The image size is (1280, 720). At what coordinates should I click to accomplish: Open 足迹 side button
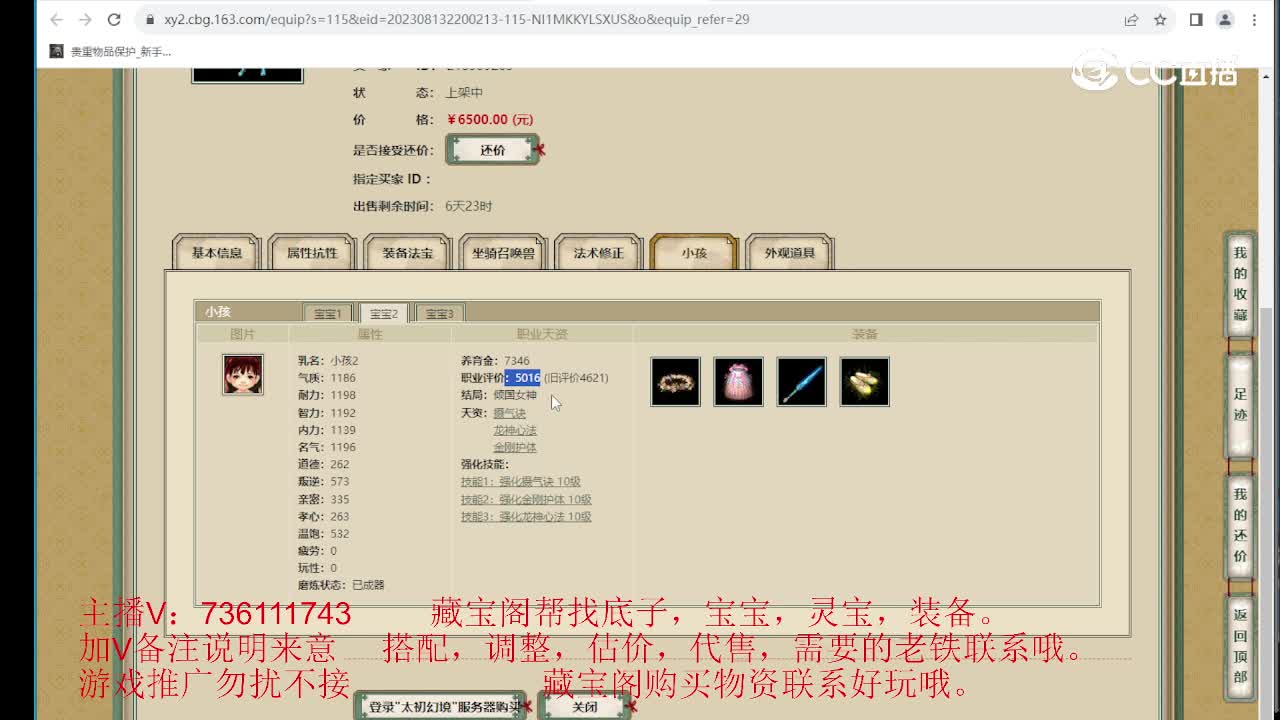point(1240,406)
